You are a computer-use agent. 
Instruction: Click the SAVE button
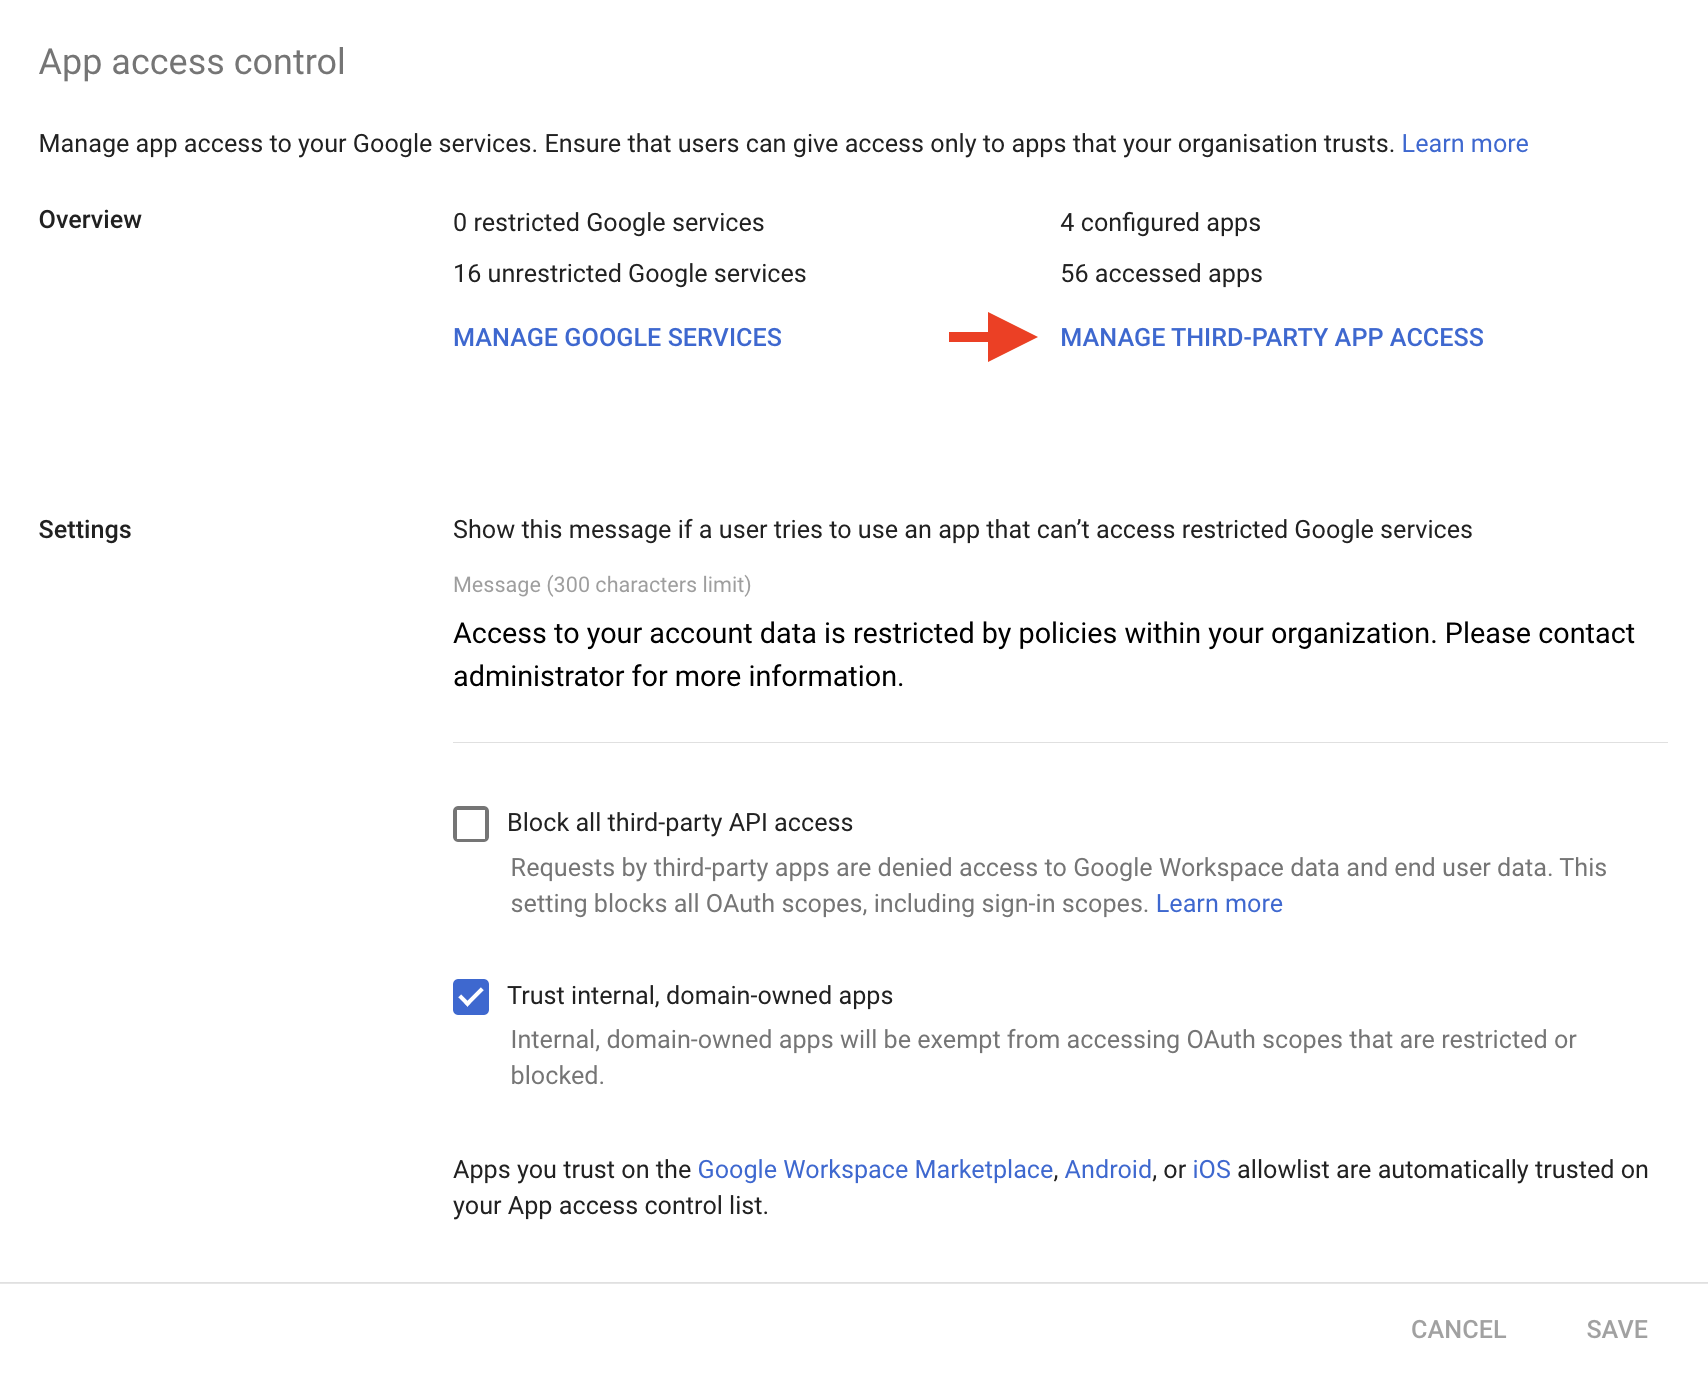(1617, 1330)
